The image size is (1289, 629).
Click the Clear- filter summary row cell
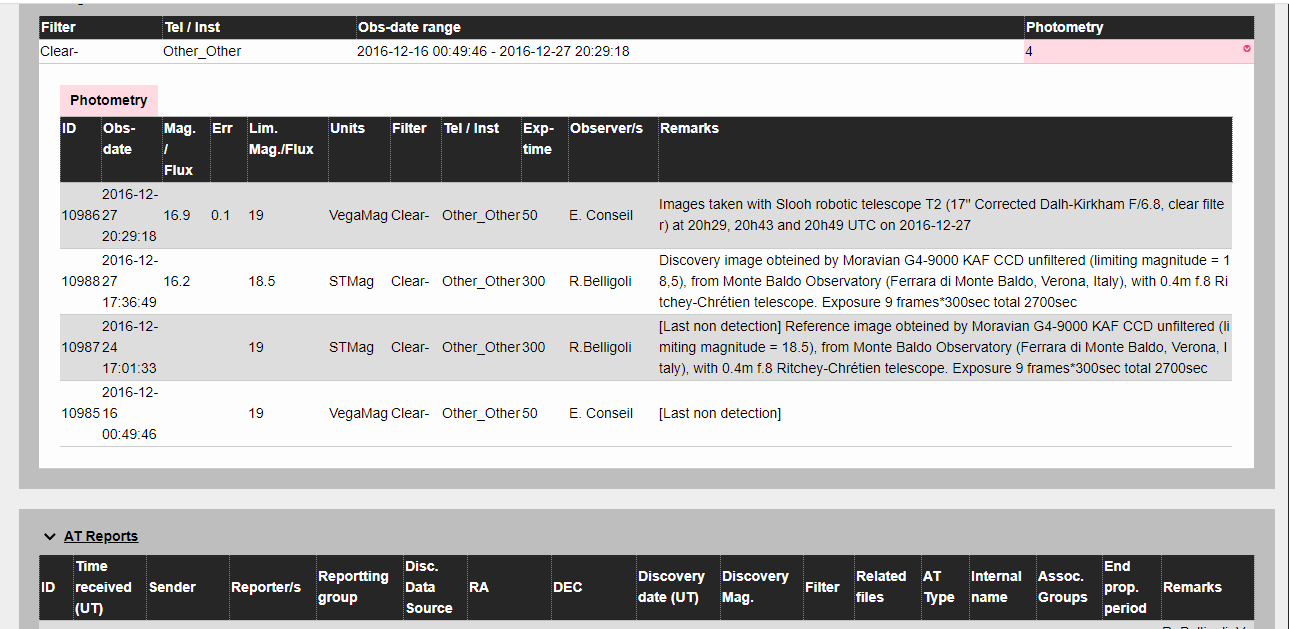pos(59,51)
